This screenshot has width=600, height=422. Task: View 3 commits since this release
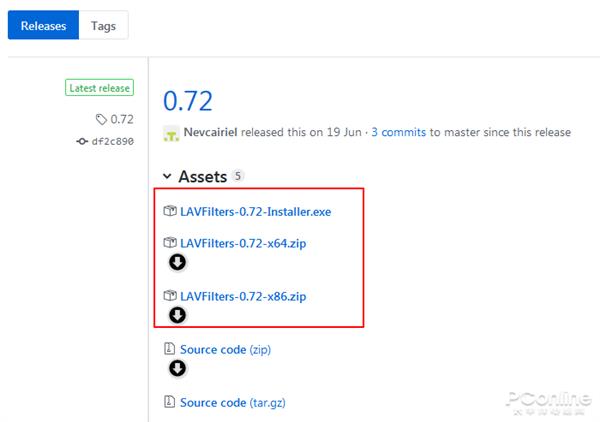[399, 132]
